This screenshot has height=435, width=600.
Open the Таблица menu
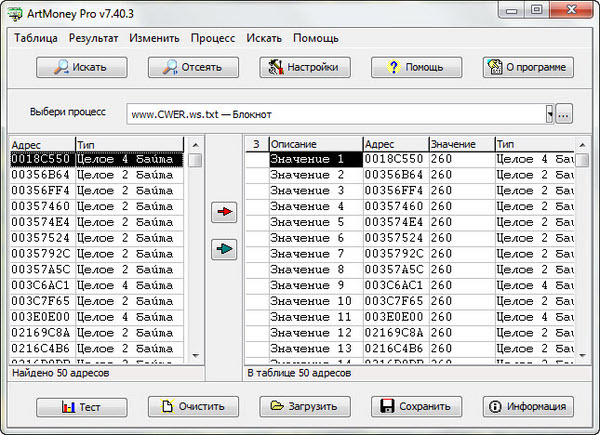(x=36, y=38)
